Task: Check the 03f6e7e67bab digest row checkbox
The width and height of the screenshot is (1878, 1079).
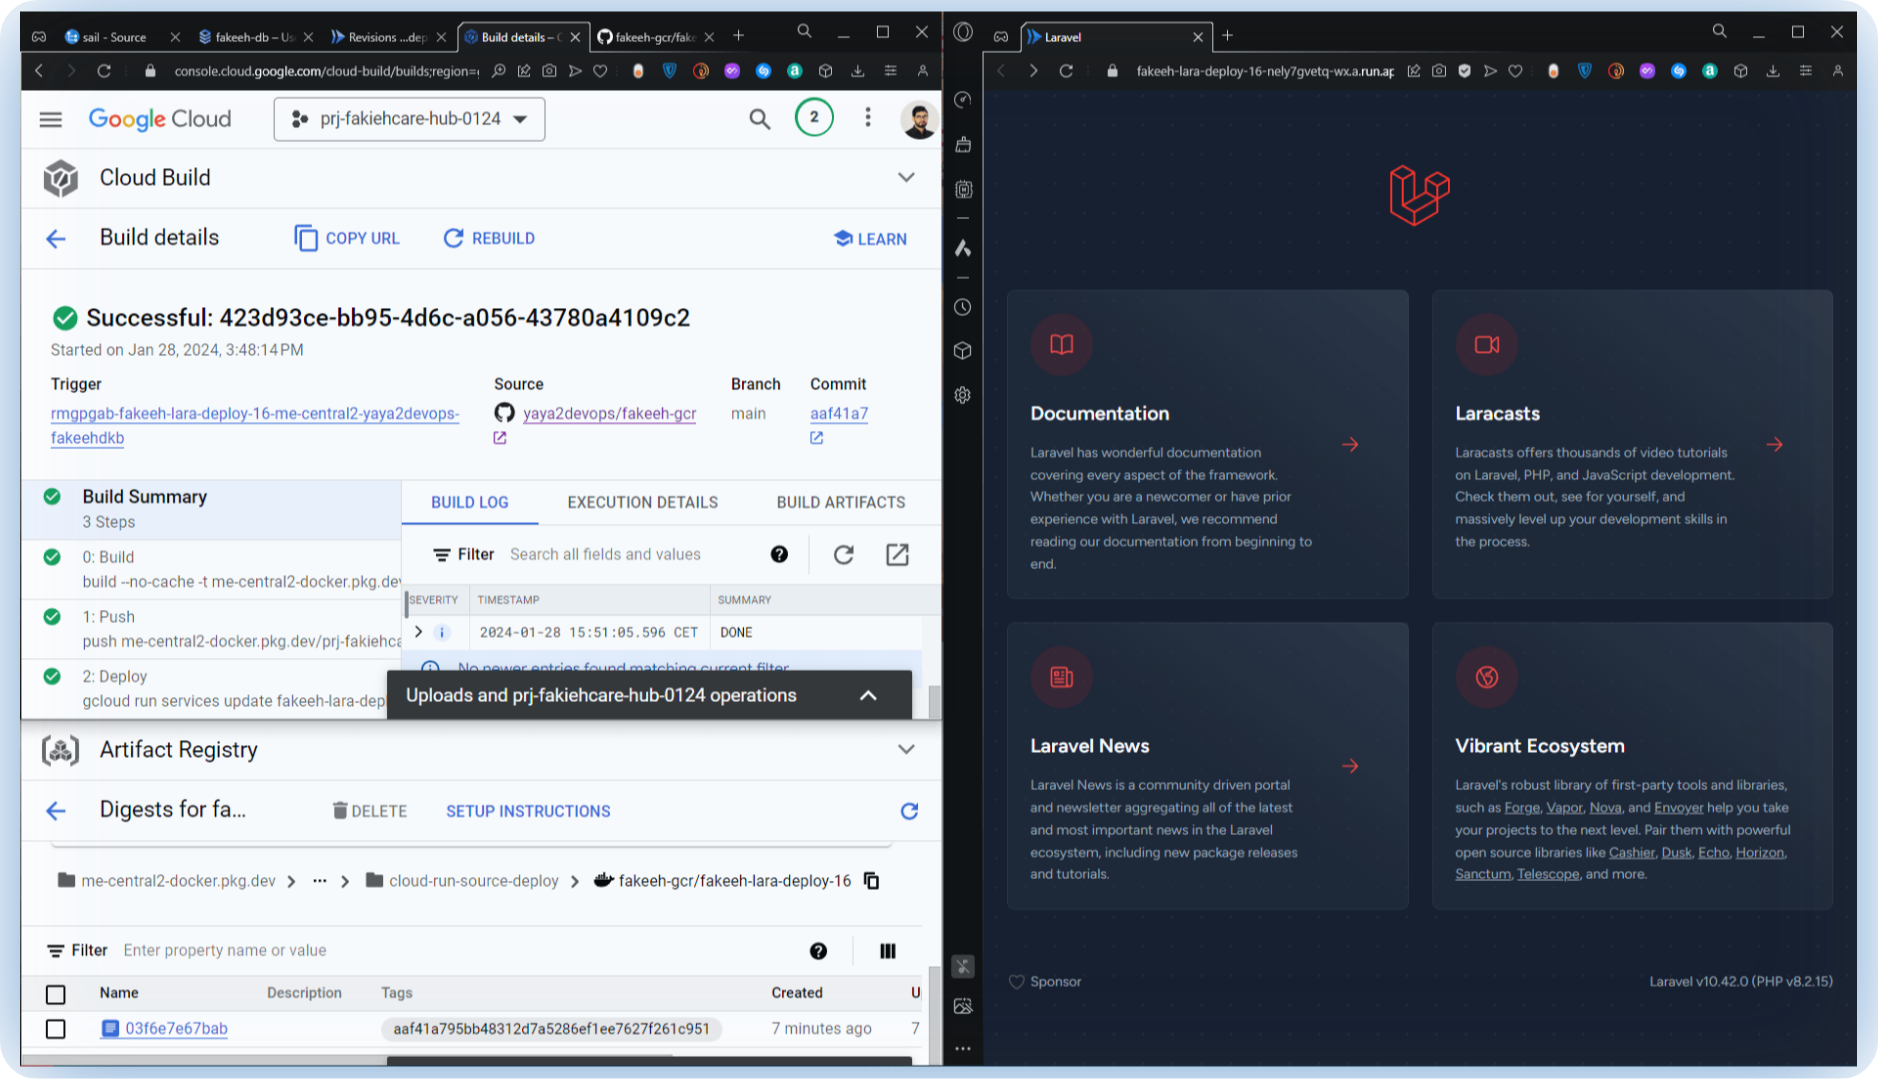Action: point(56,1028)
